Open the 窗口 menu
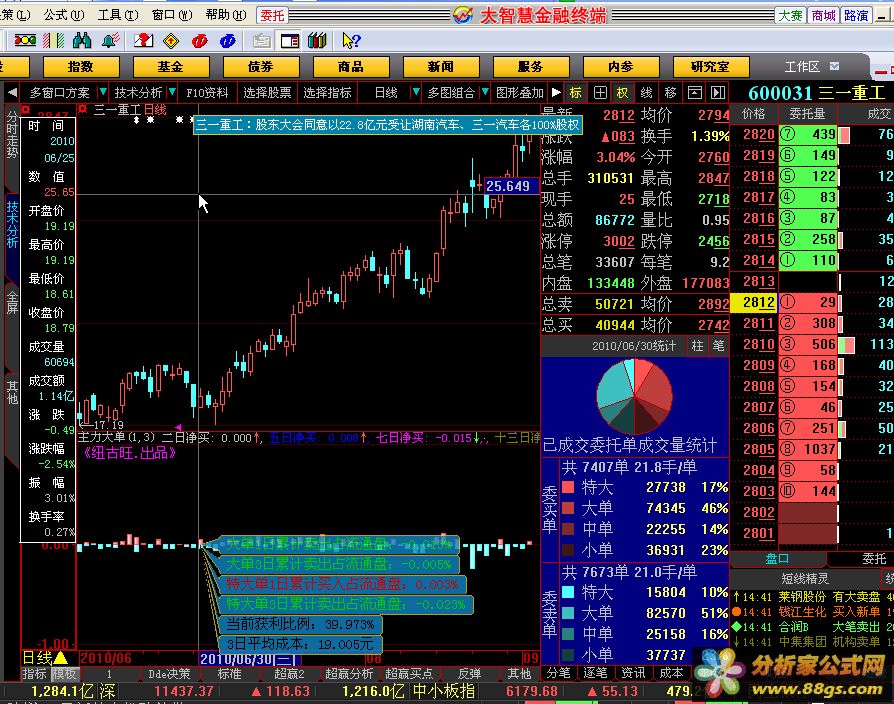The image size is (894, 704). click(172, 14)
